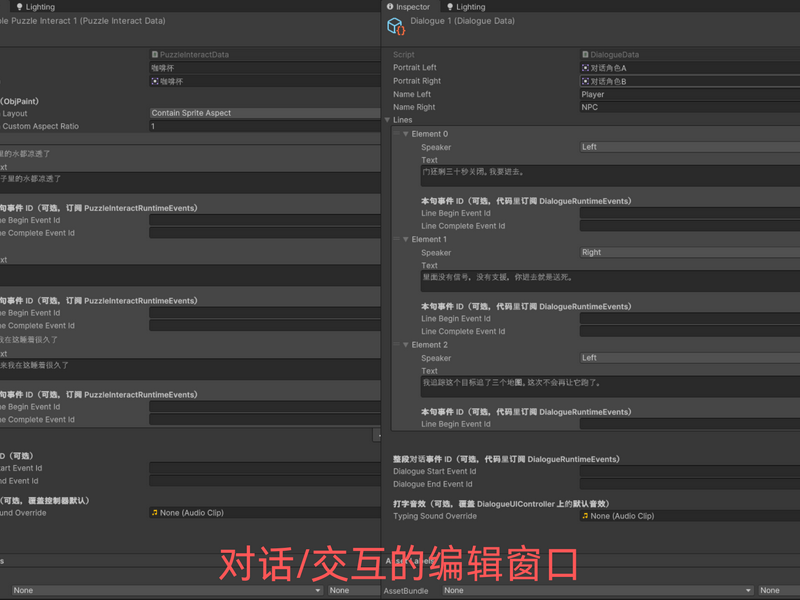
Task: Click the right panel AssetBundle label
Action: 406,591
